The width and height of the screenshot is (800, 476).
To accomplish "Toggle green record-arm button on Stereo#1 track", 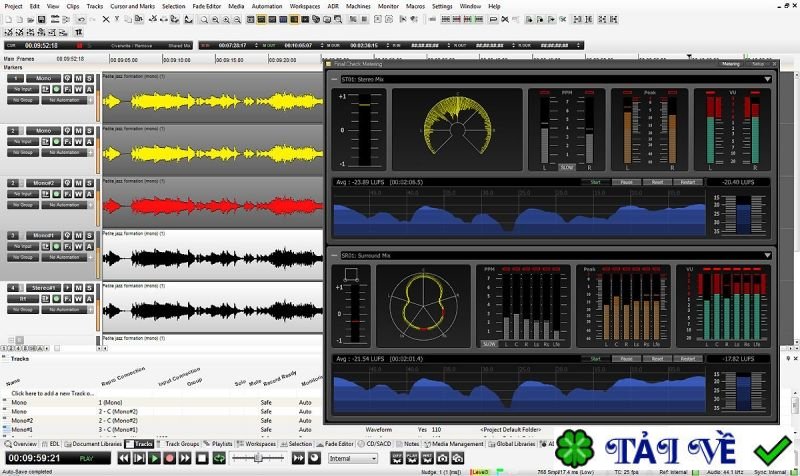I will [57, 299].
